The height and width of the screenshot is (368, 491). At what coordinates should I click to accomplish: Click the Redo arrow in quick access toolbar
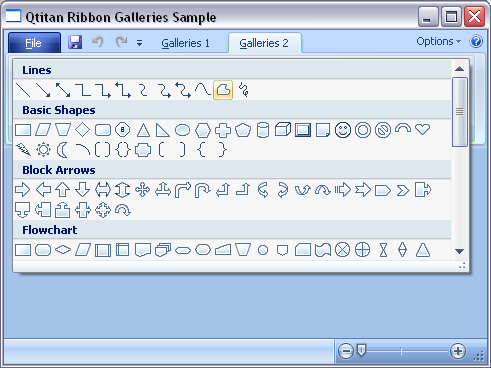click(x=121, y=42)
